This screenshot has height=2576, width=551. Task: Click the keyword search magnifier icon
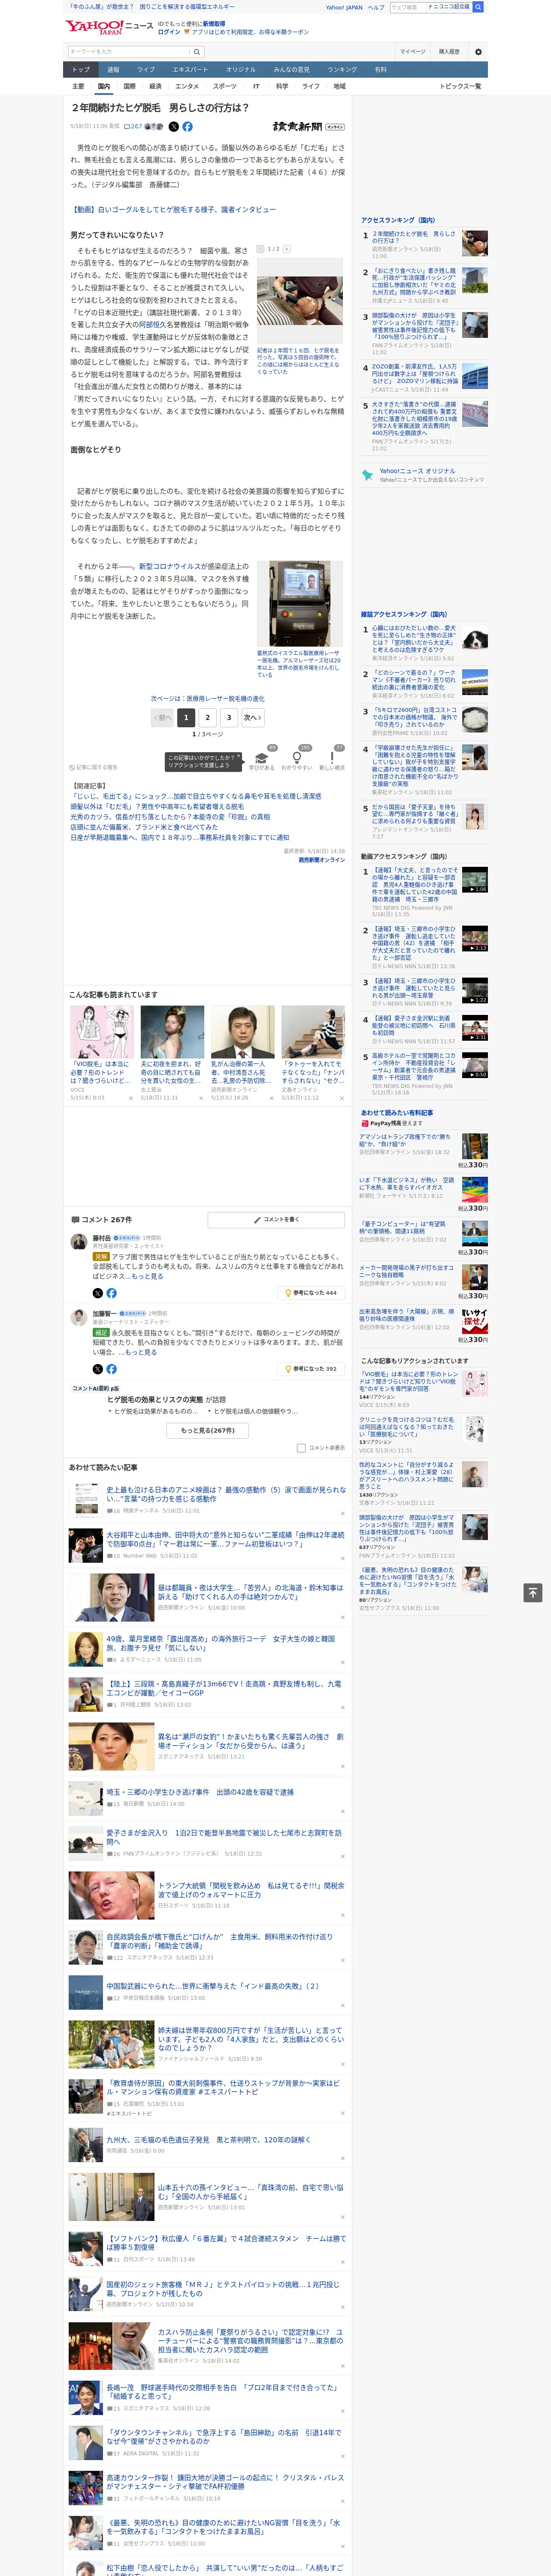pyautogui.click(x=197, y=51)
